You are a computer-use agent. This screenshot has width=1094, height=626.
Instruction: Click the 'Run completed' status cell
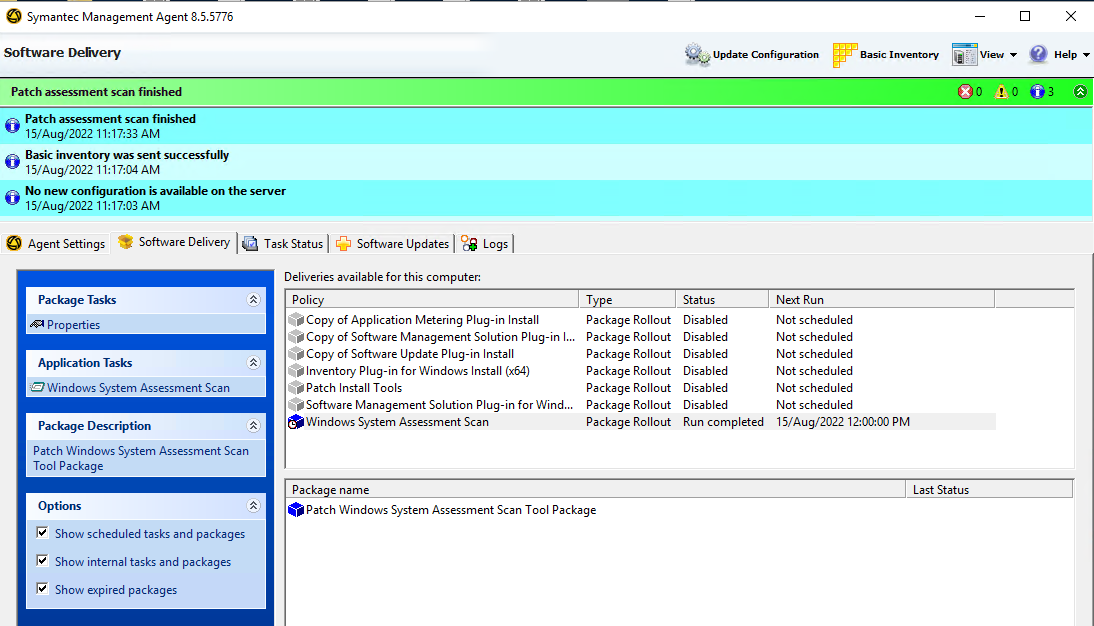tap(723, 422)
